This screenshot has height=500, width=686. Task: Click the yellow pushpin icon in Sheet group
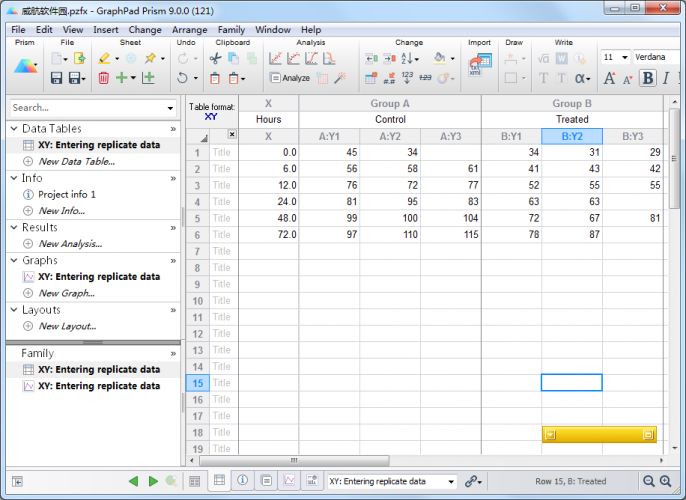(151, 58)
